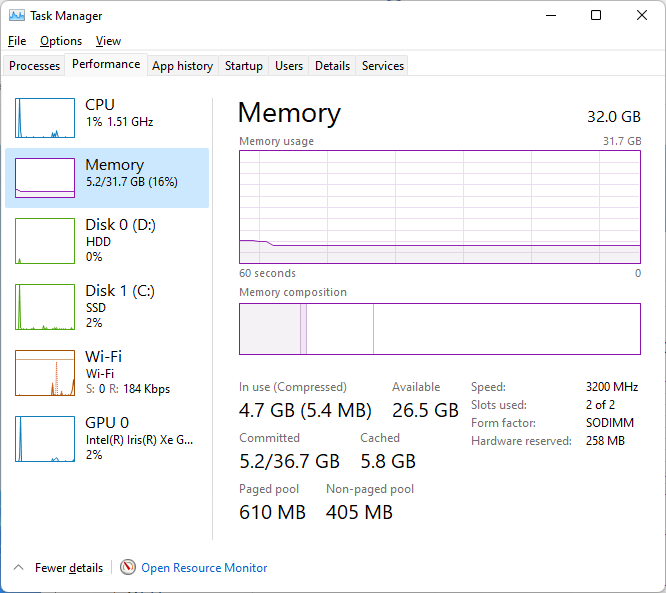This screenshot has width=666, height=593.
Task: Switch to the Performance tab
Action: 106,64
